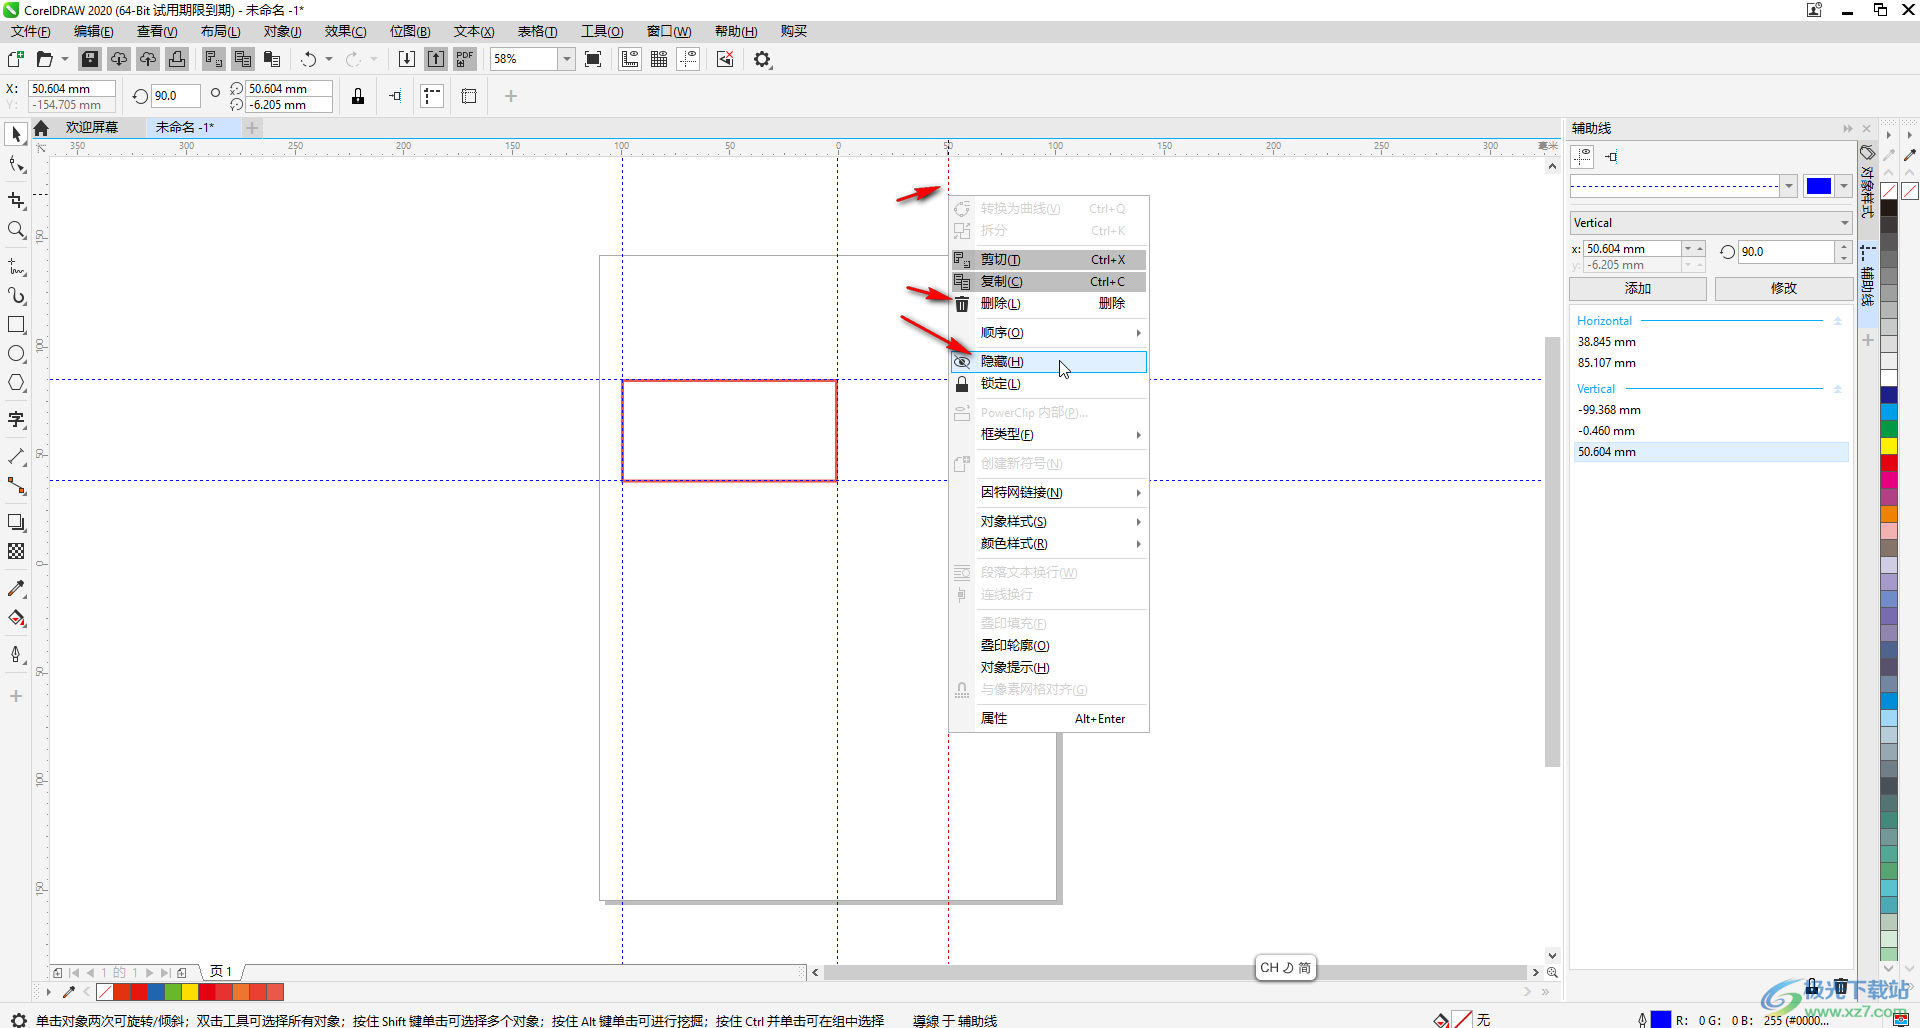
Task: Click the Publish to PDF icon
Action: point(465,59)
